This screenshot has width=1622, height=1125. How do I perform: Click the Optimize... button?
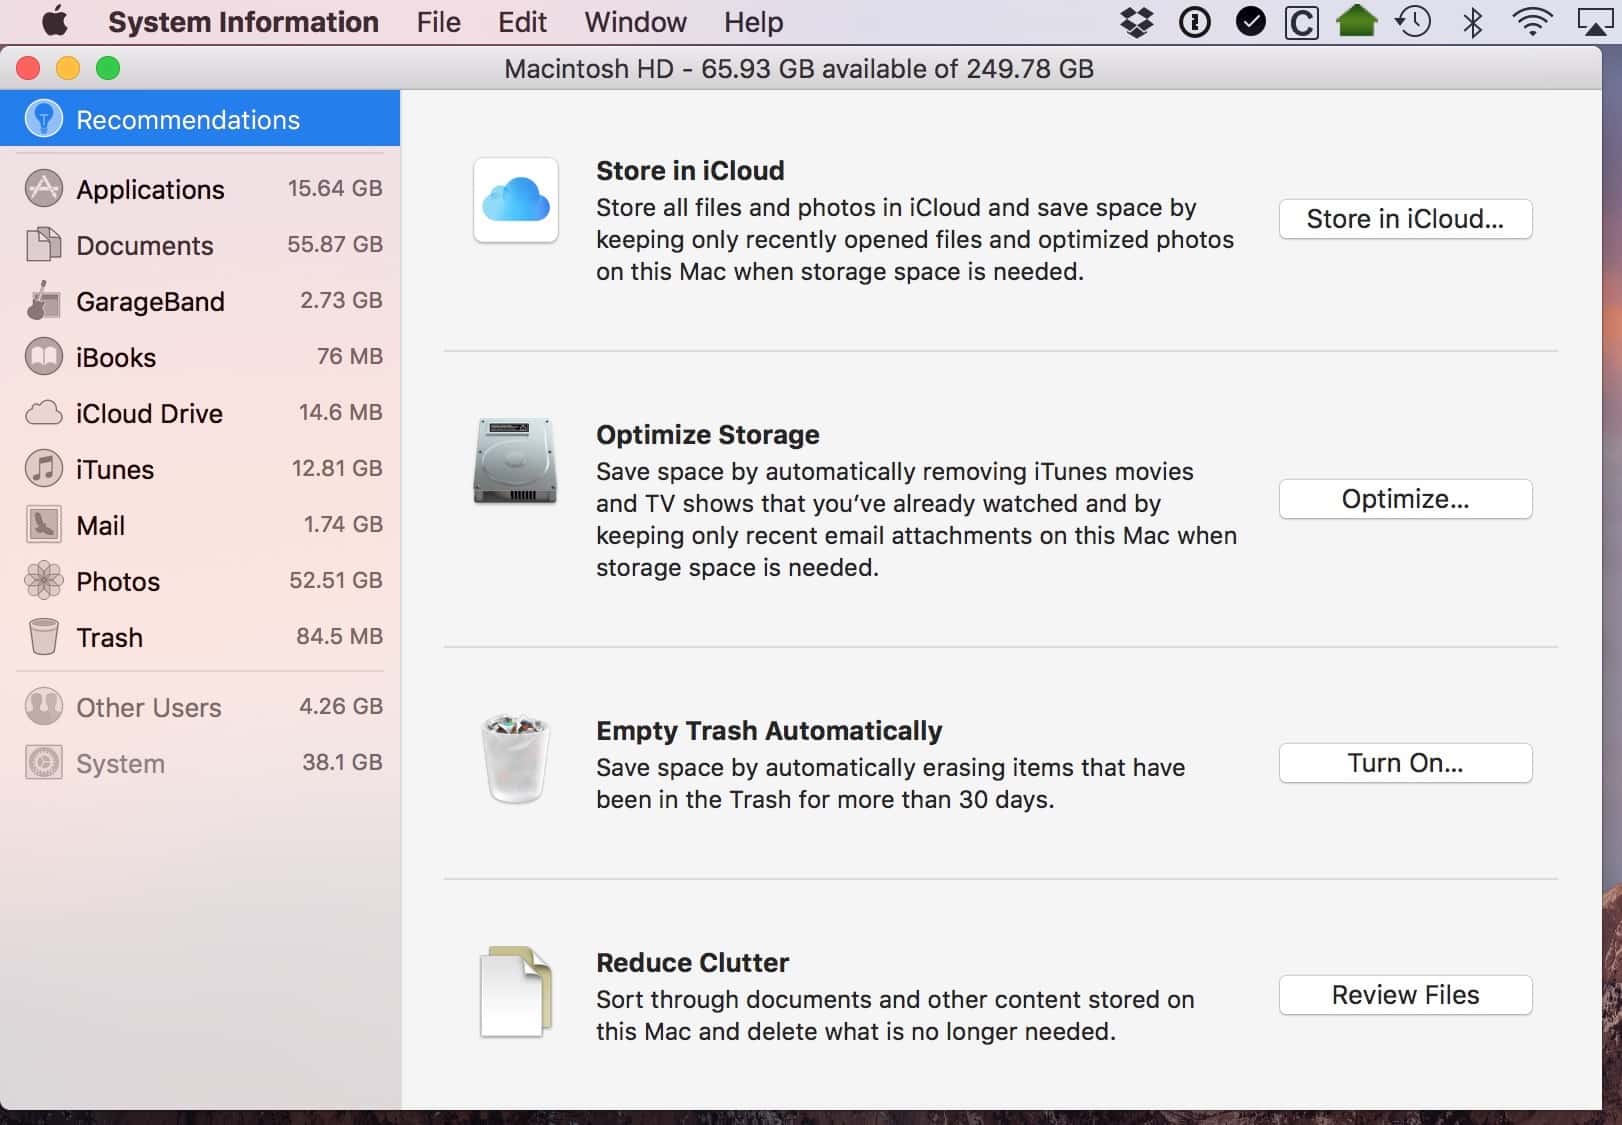pos(1405,499)
